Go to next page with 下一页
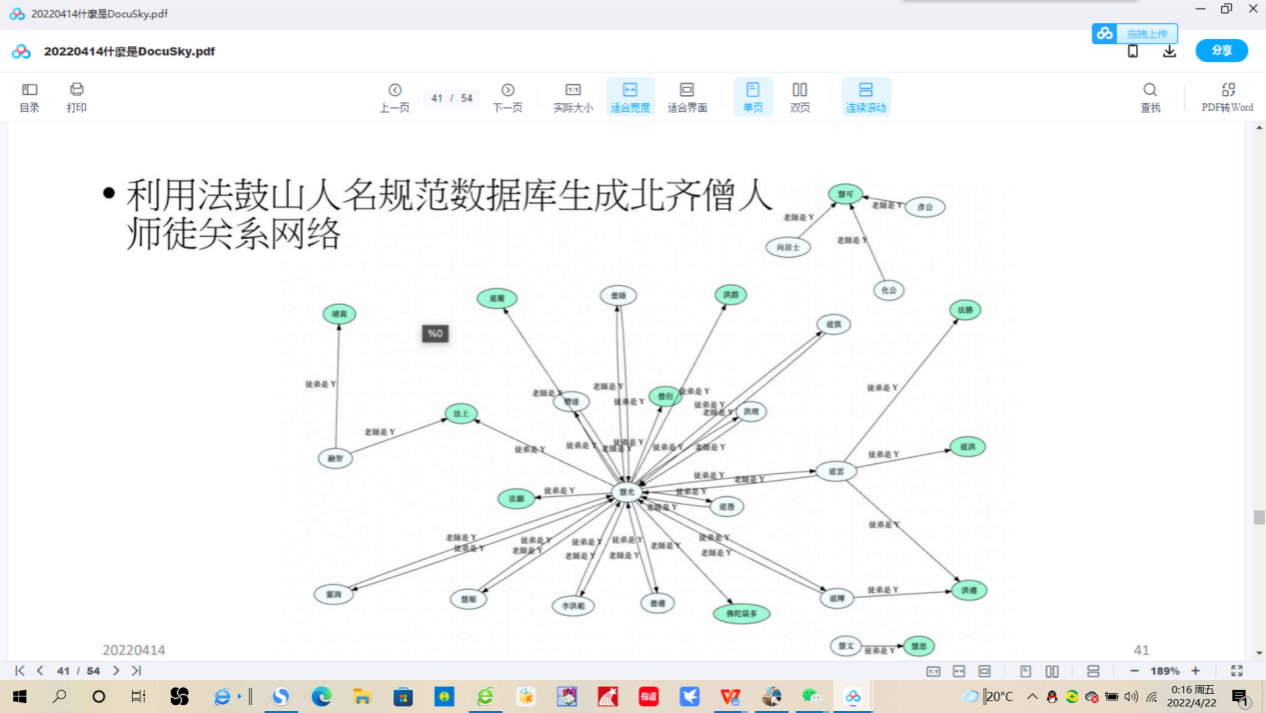Image resolution: width=1266 pixels, height=713 pixels. (x=507, y=97)
